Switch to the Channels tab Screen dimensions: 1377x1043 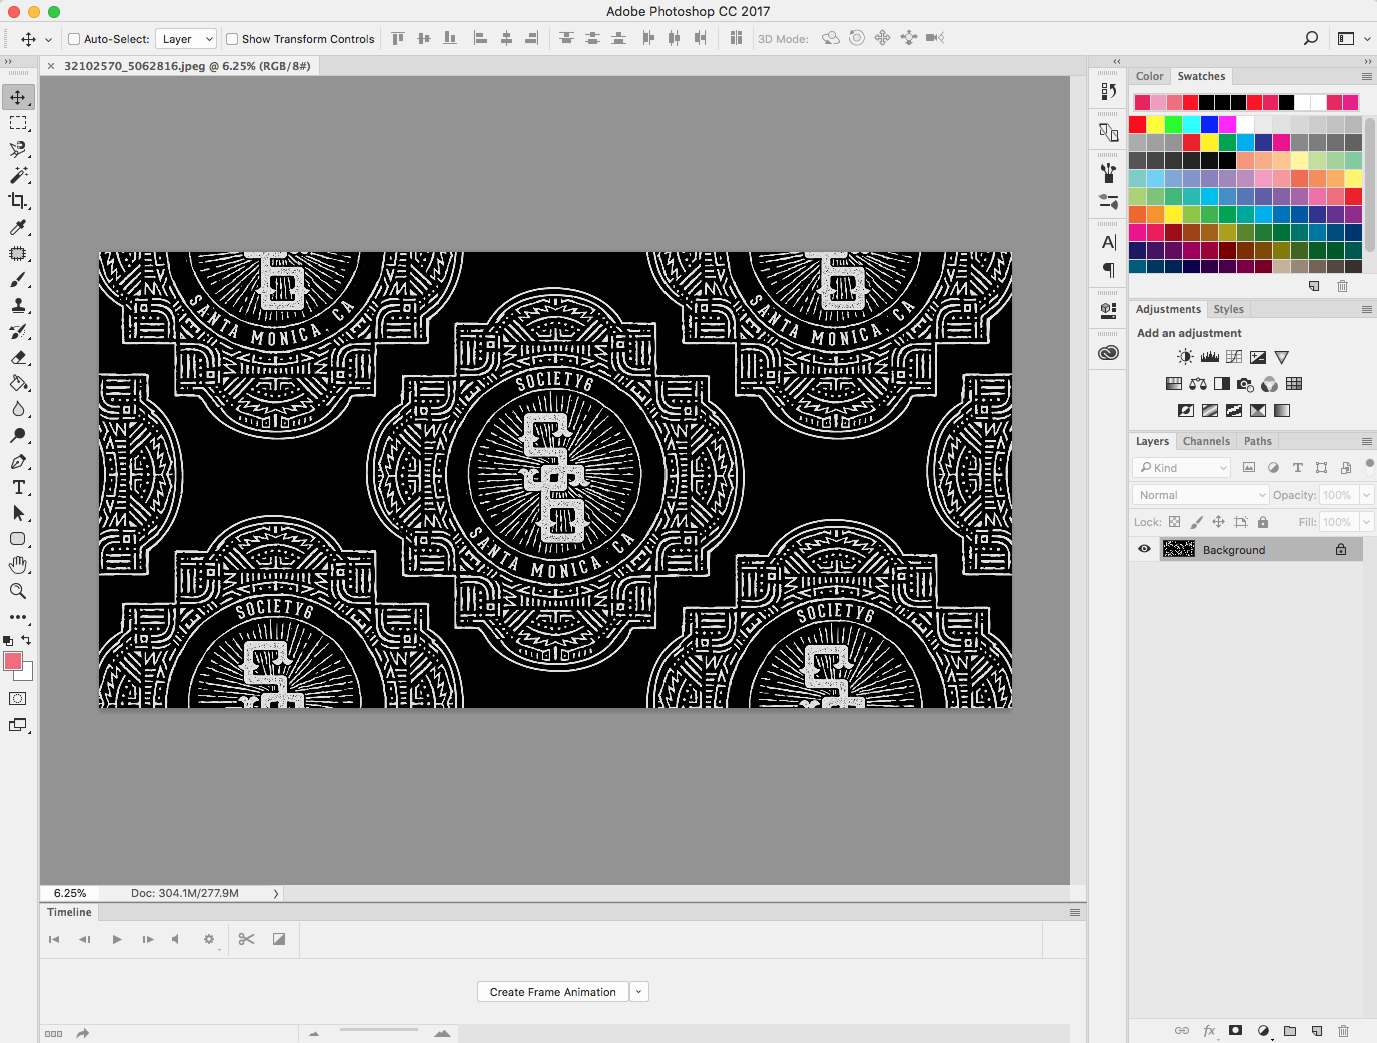tap(1206, 441)
